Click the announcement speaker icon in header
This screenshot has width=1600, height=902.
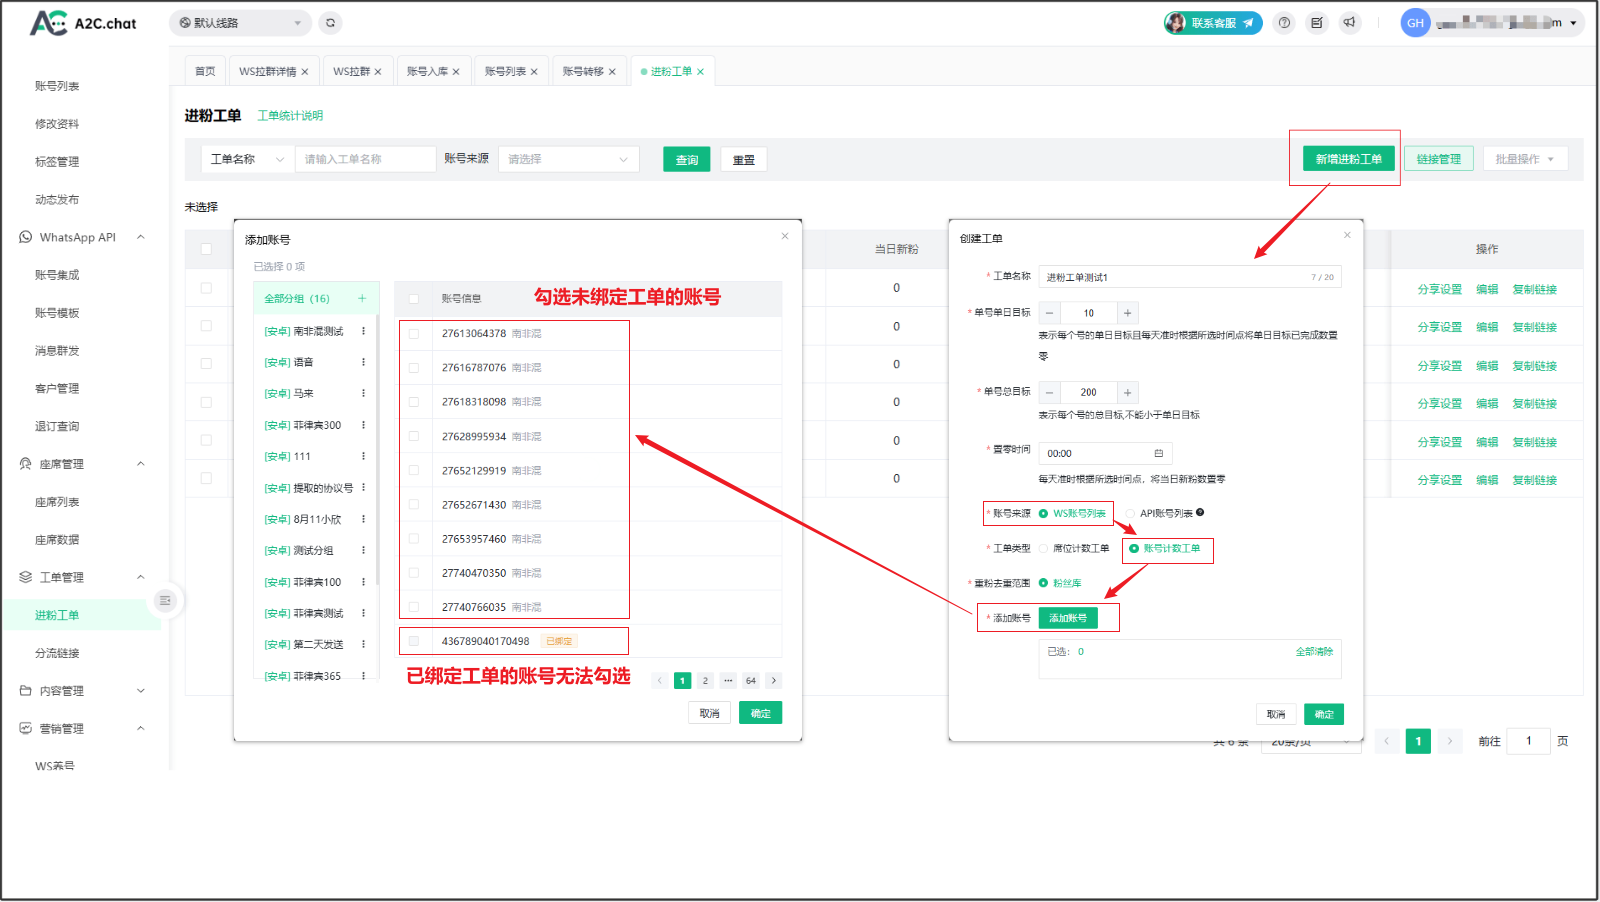click(x=1350, y=23)
